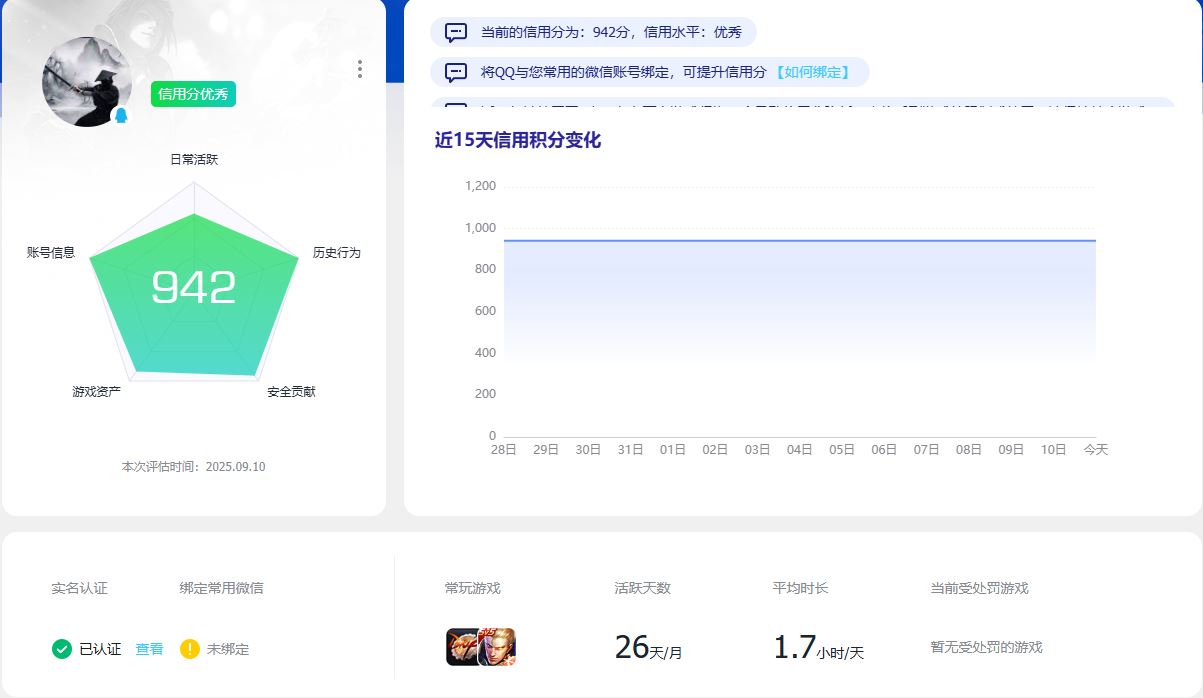Viewport: 1203px width, 698px height.
Task: Open the 【如何绑定】 link
Action: (x=812, y=72)
